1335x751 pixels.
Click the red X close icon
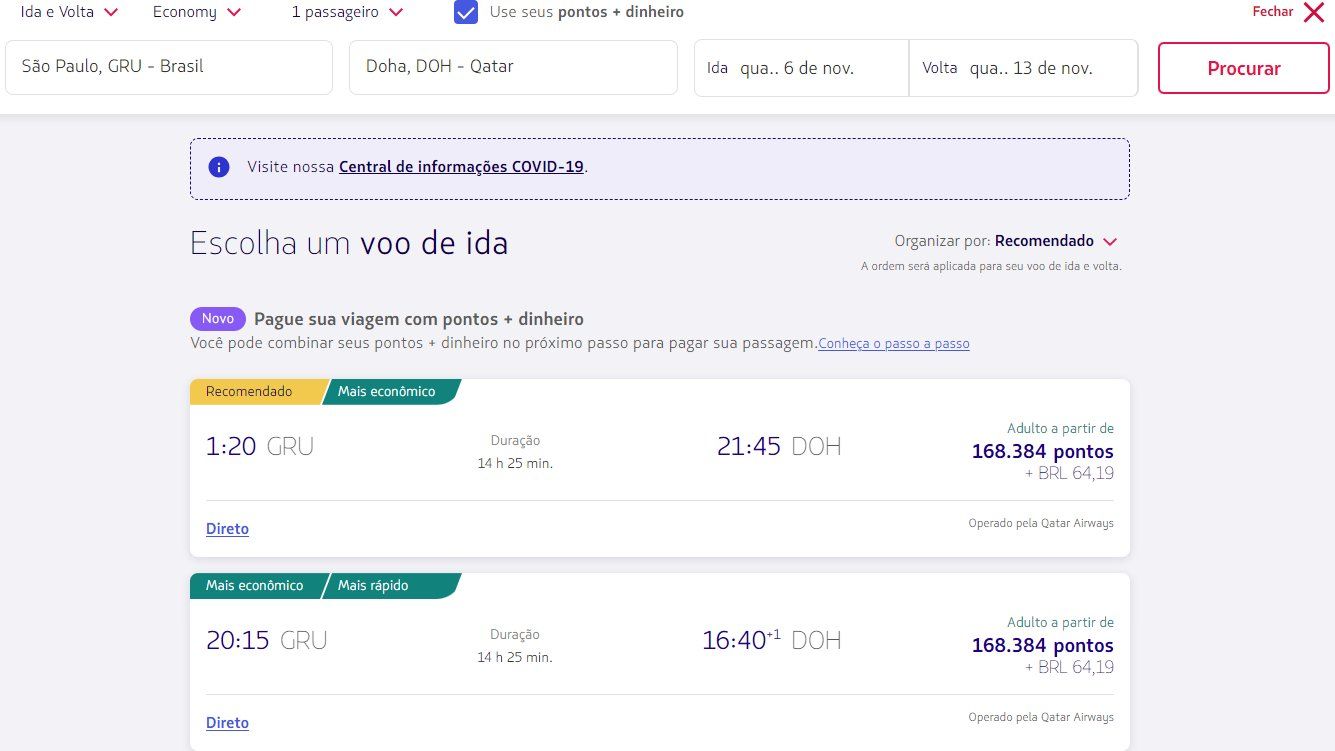click(1313, 12)
